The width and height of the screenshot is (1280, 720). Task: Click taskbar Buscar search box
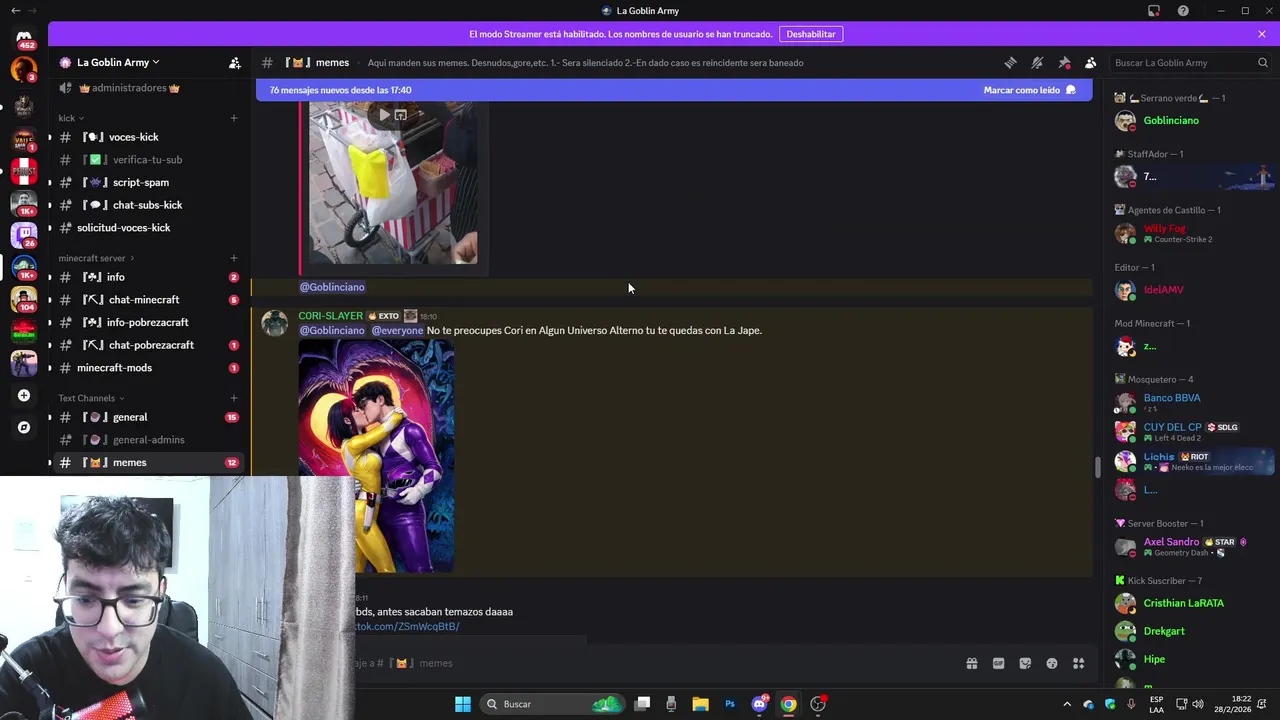click(x=552, y=704)
